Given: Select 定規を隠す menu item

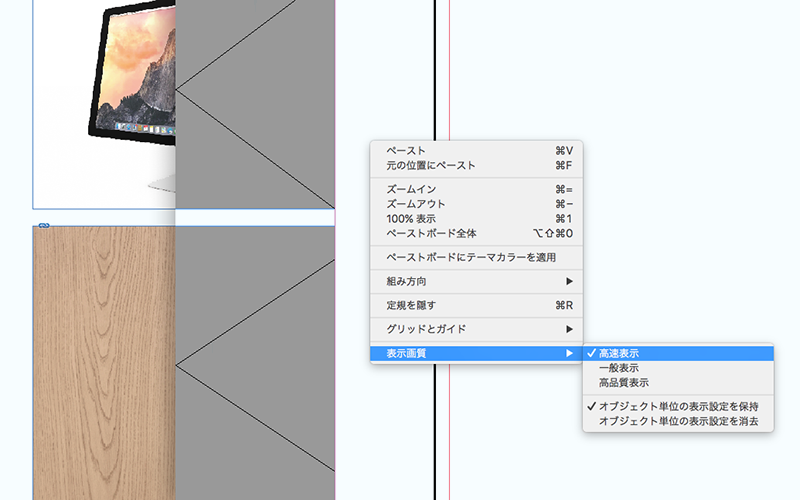Looking at the screenshot, I should point(477,306).
